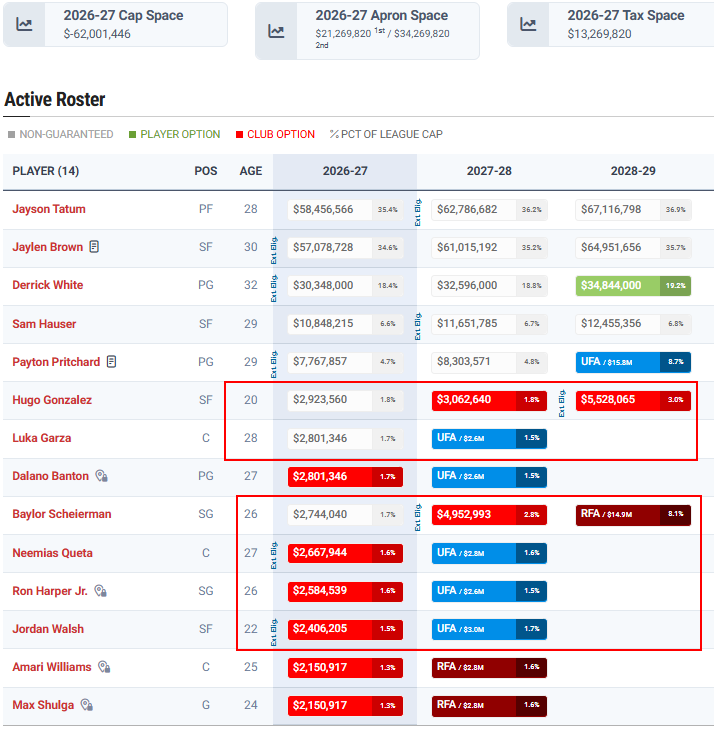Click Baylor Scheierman's RFA / $14.9M badge

[x=633, y=515]
